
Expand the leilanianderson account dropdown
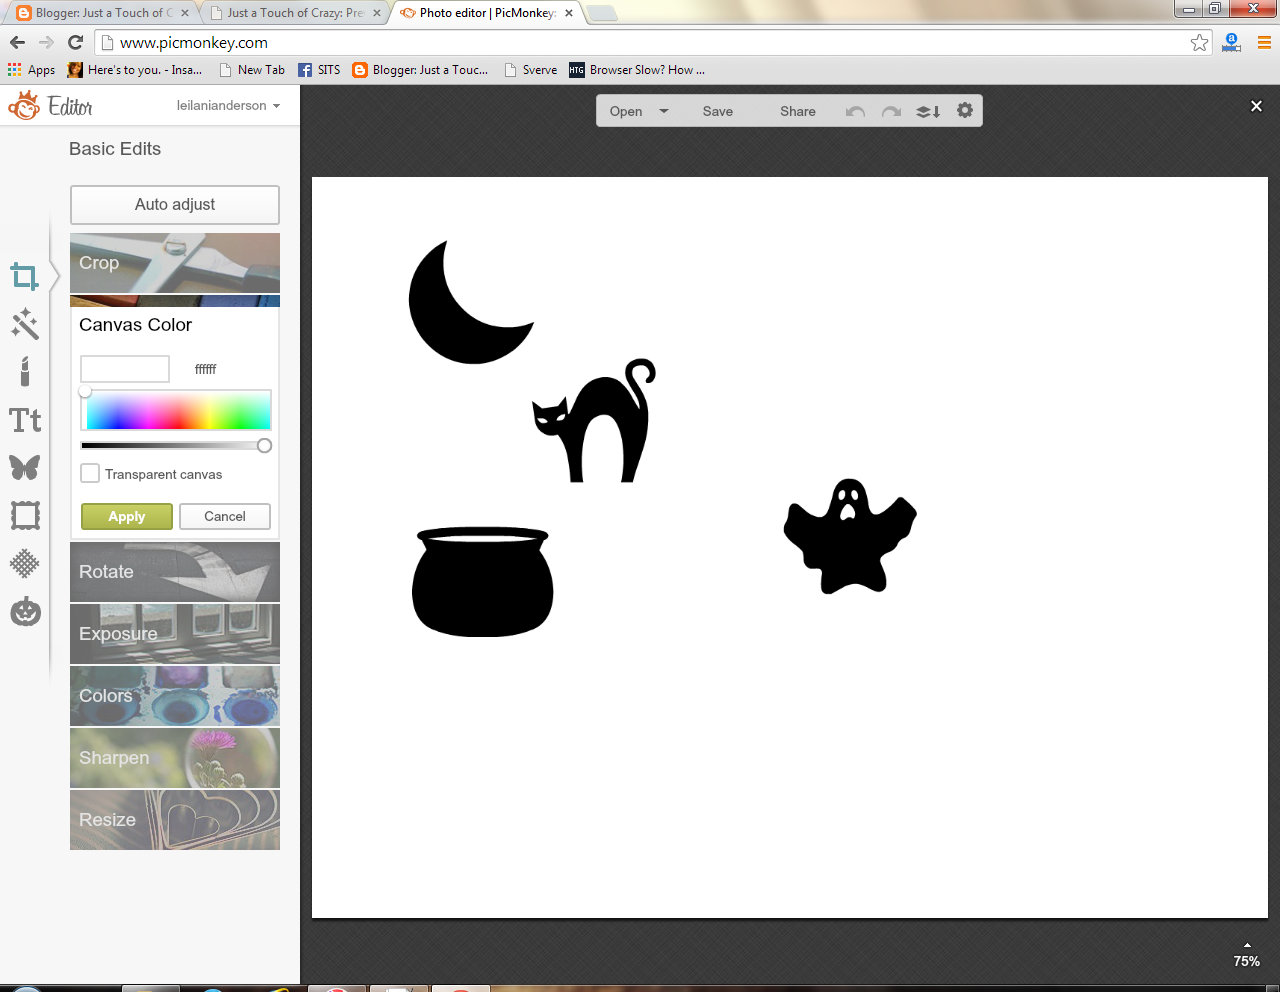(228, 105)
